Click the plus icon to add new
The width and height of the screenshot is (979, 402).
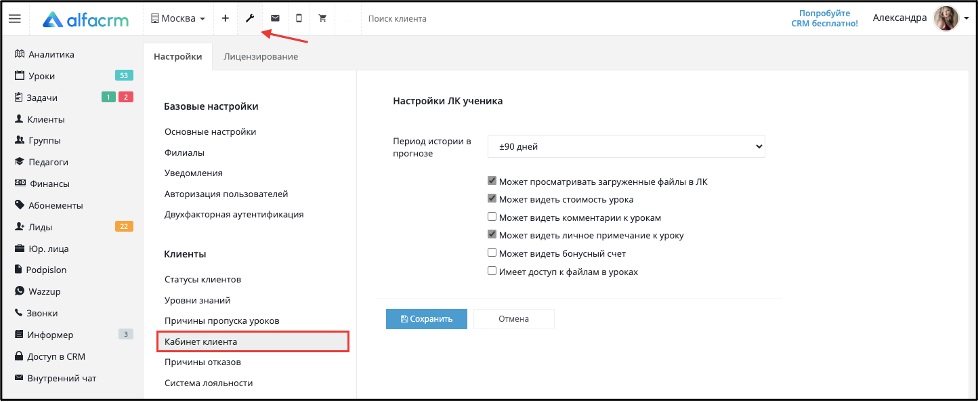point(225,18)
